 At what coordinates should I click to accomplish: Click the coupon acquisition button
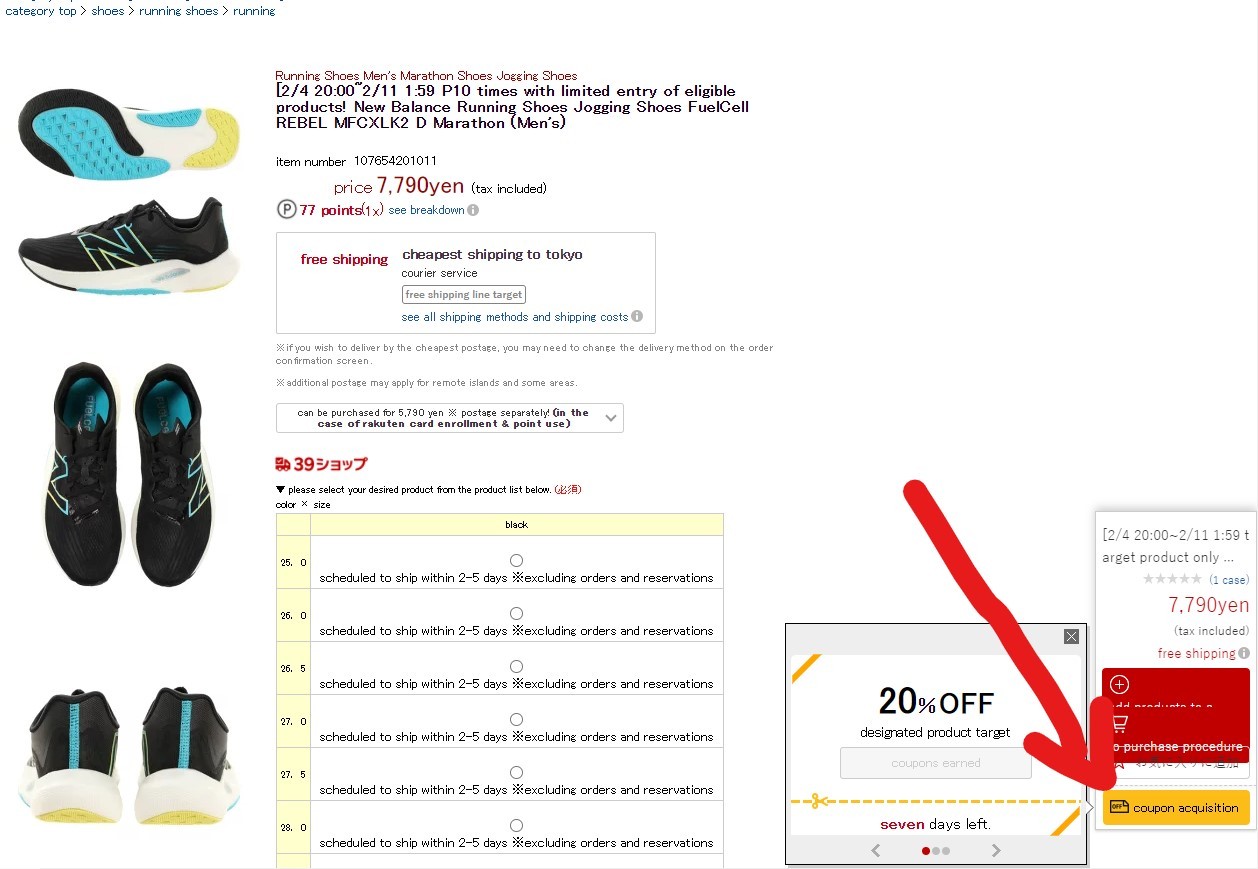(1176, 808)
